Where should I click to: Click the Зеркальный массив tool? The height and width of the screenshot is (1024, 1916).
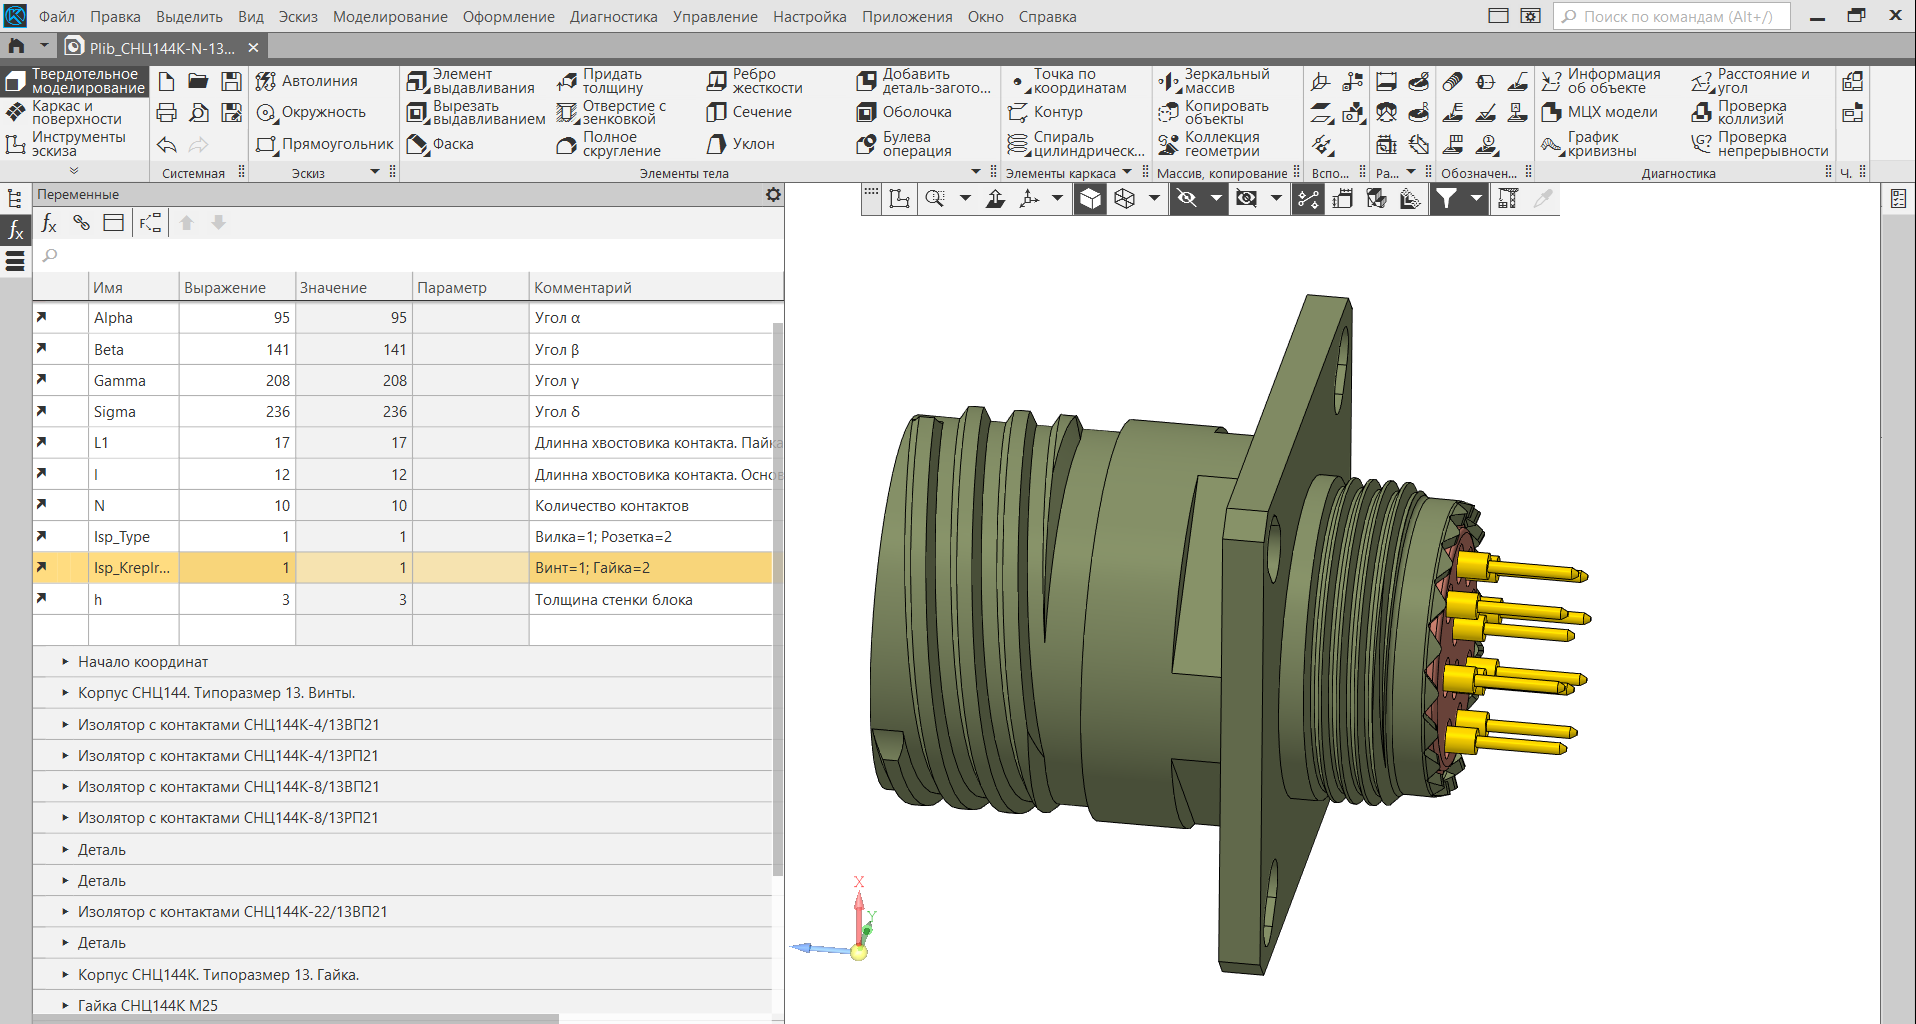1213,81
